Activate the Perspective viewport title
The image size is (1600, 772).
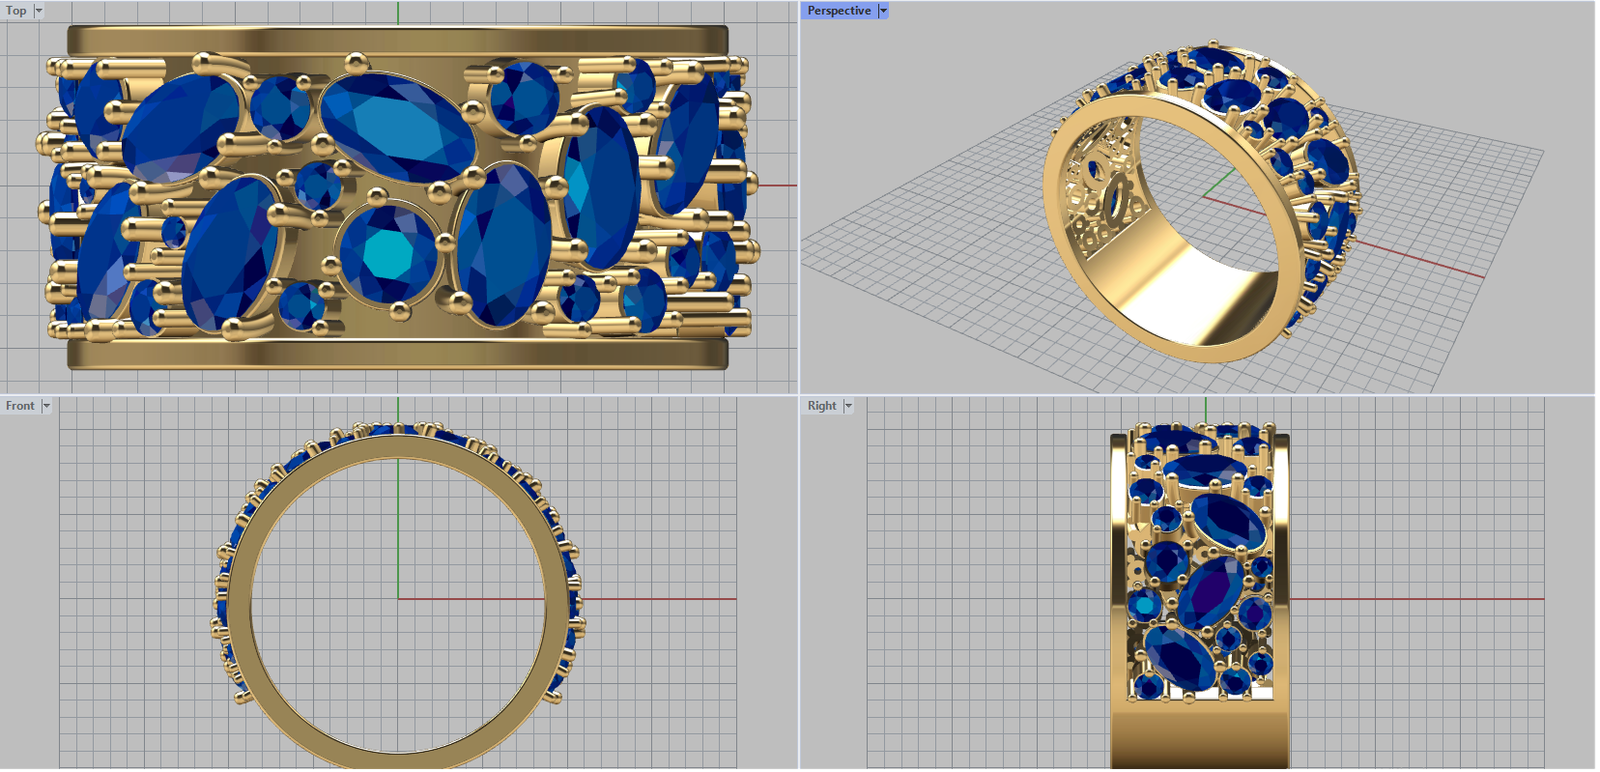tap(838, 11)
